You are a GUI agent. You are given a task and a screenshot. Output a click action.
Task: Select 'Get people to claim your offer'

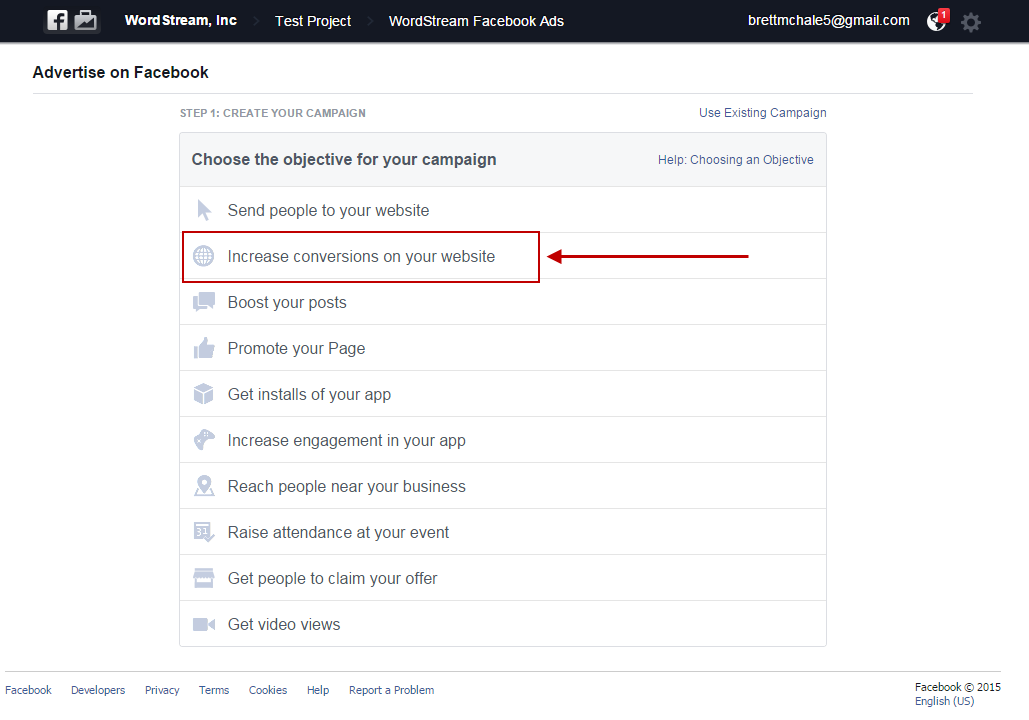pos(503,578)
